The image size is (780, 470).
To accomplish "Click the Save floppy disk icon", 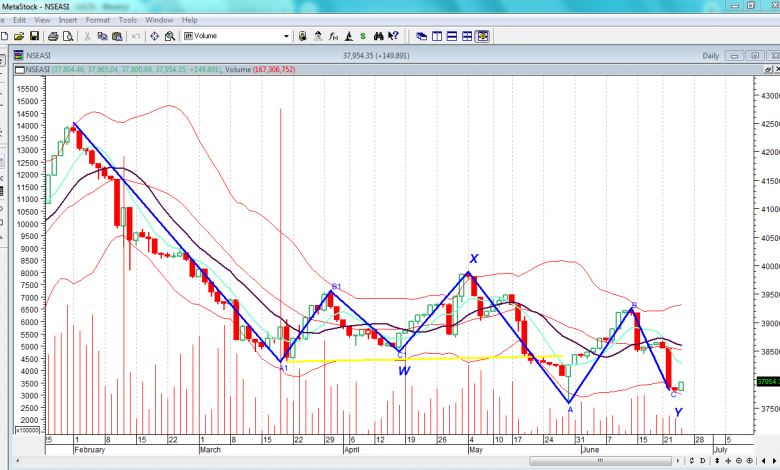I will 34,36.
